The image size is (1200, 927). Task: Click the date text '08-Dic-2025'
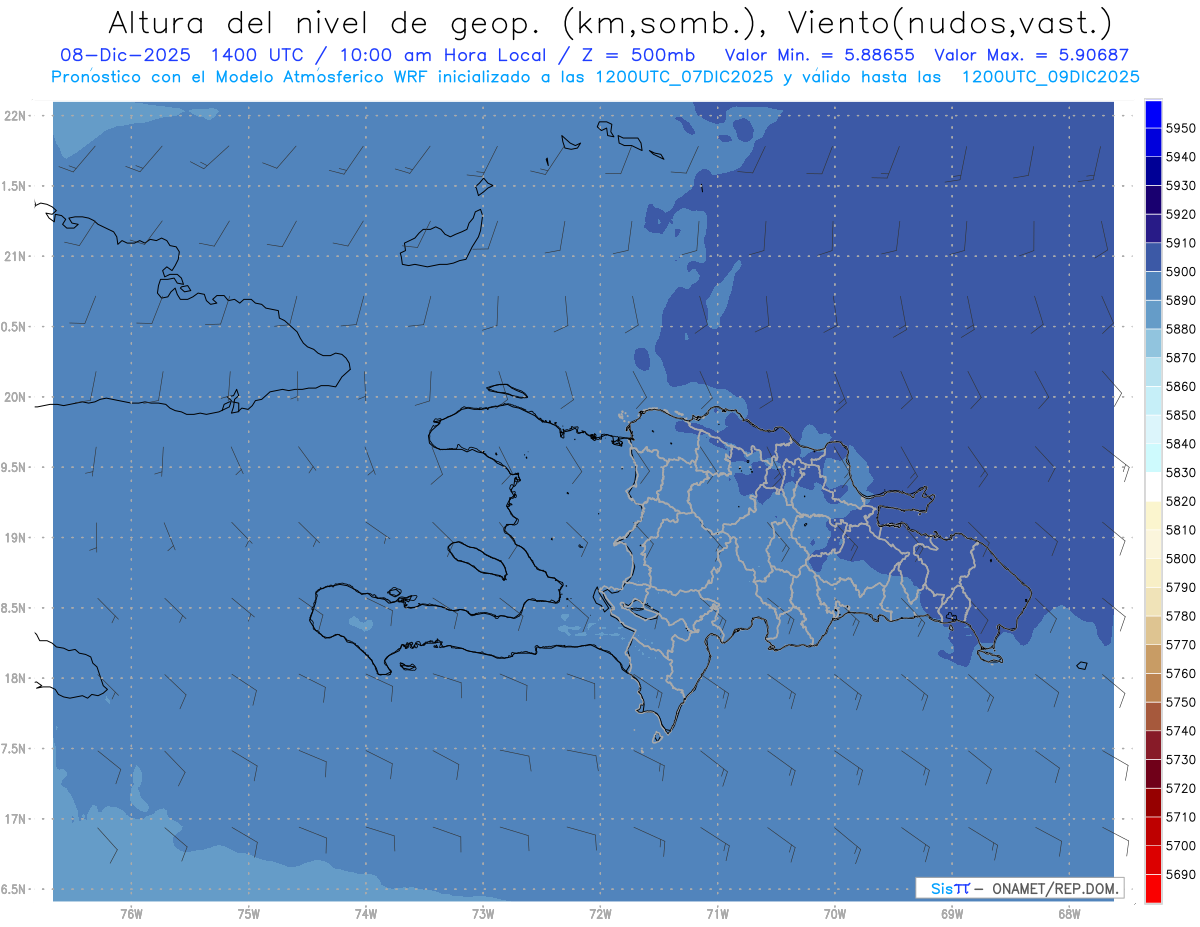[x=128, y=56]
